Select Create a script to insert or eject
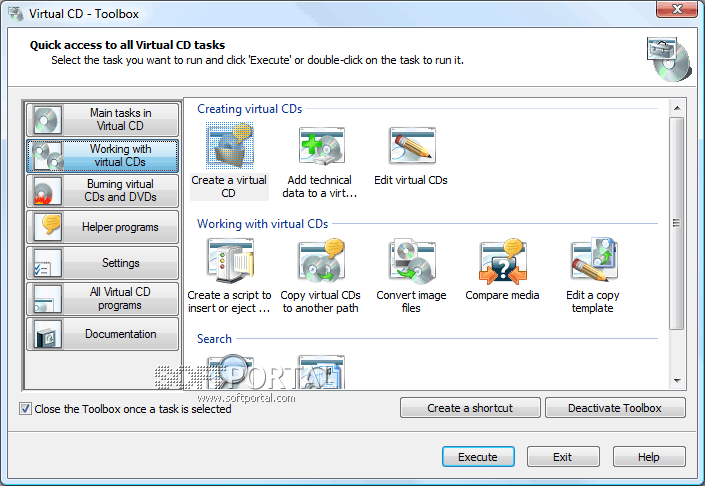 pyautogui.click(x=229, y=262)
